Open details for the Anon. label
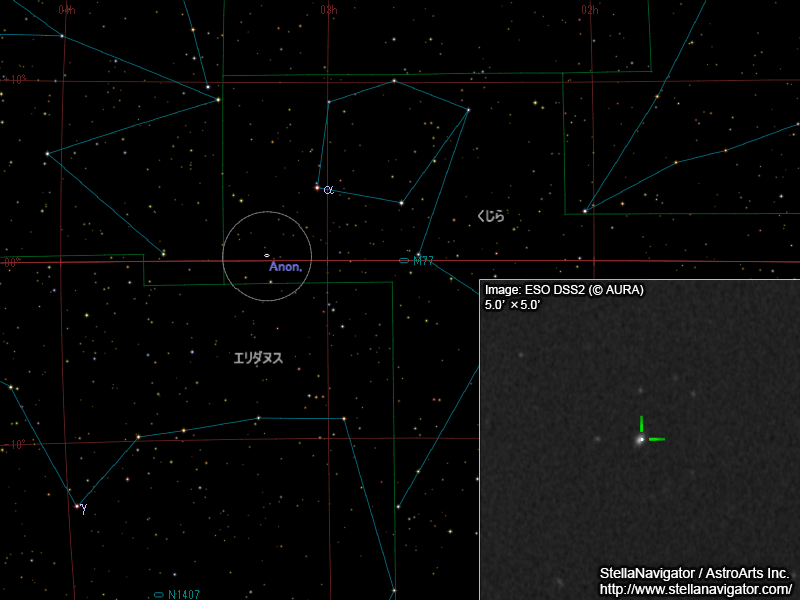Screen dimensions: 800x600 [x=287, y=267]
